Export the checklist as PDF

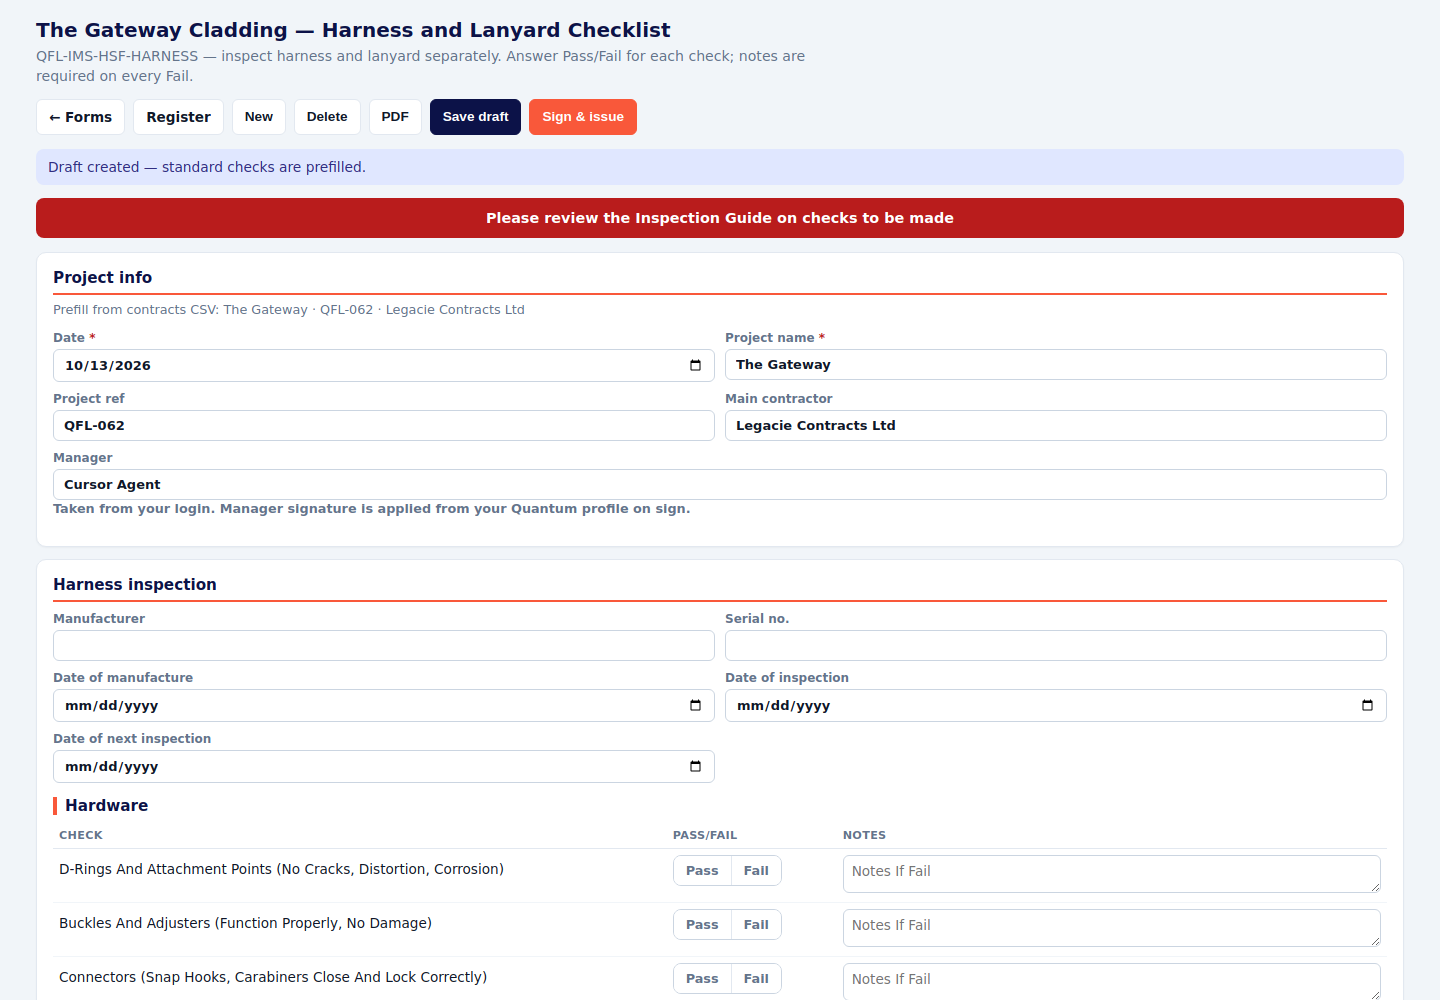pos(395,117)
